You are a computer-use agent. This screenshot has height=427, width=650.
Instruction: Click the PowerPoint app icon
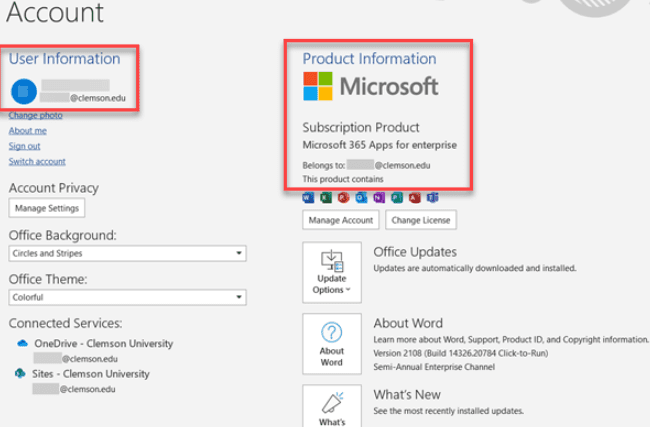point(343,198)
